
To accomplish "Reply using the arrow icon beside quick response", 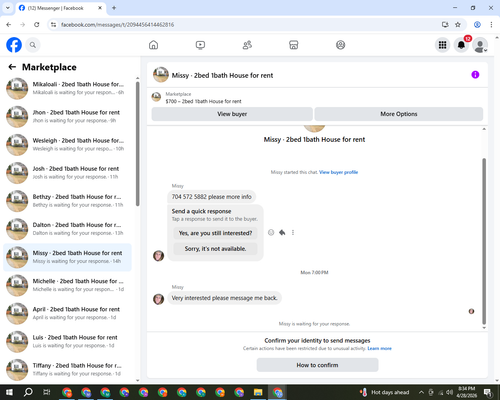I will pos(282,232).
